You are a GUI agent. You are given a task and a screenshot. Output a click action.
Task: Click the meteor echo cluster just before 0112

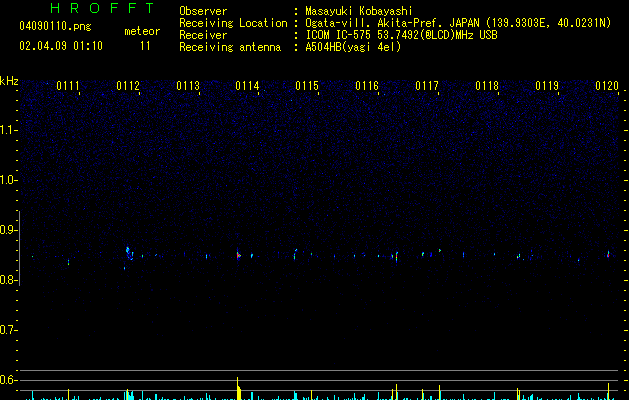point(129,253)
